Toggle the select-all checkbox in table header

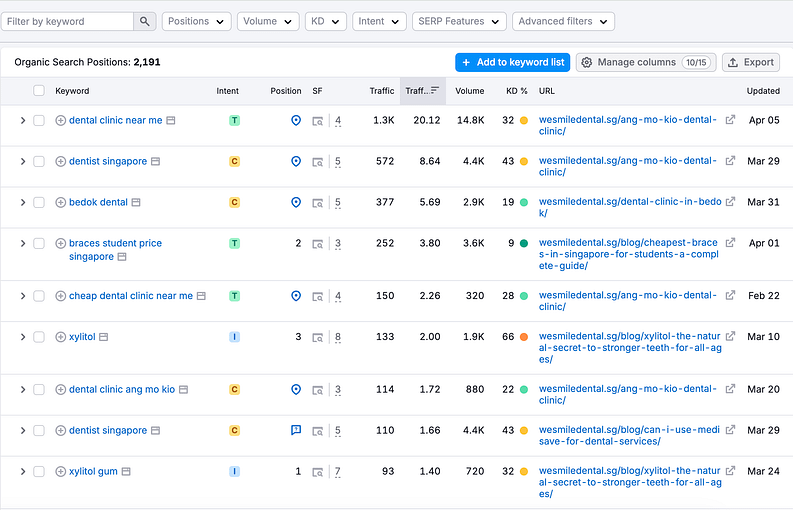pos(39,91)
